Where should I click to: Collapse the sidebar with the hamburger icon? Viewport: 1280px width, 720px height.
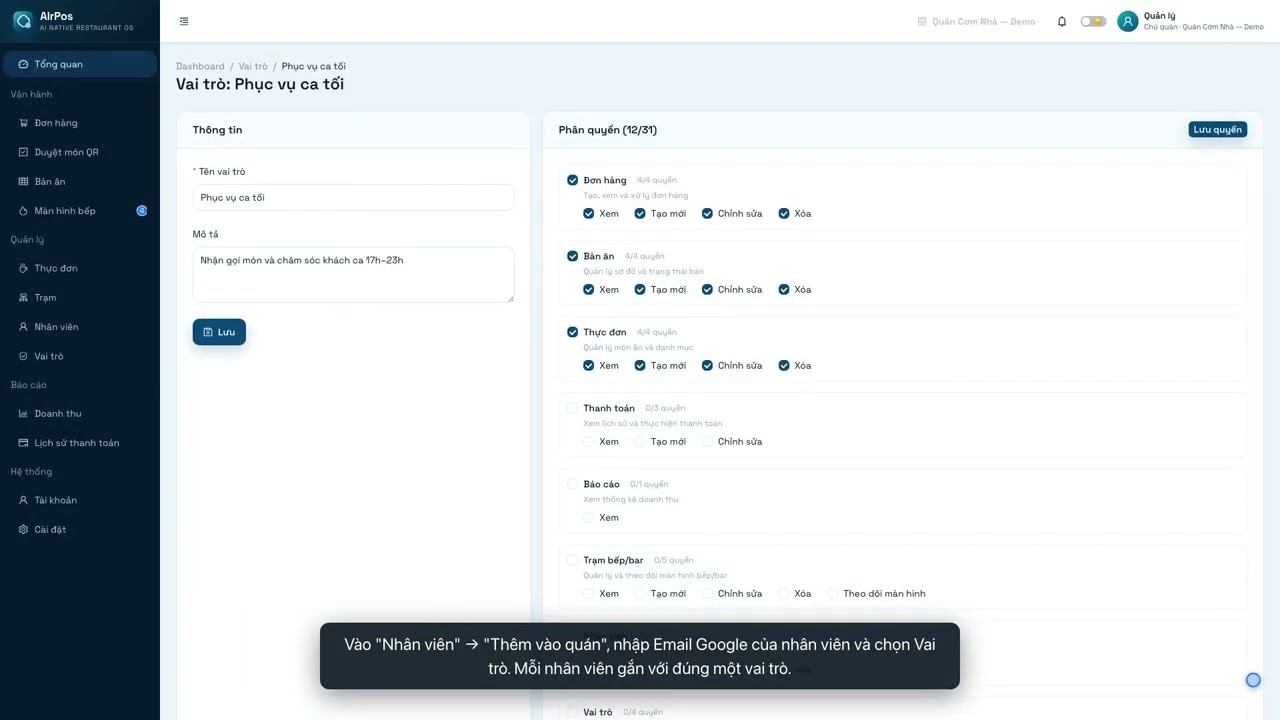(184, 21)
